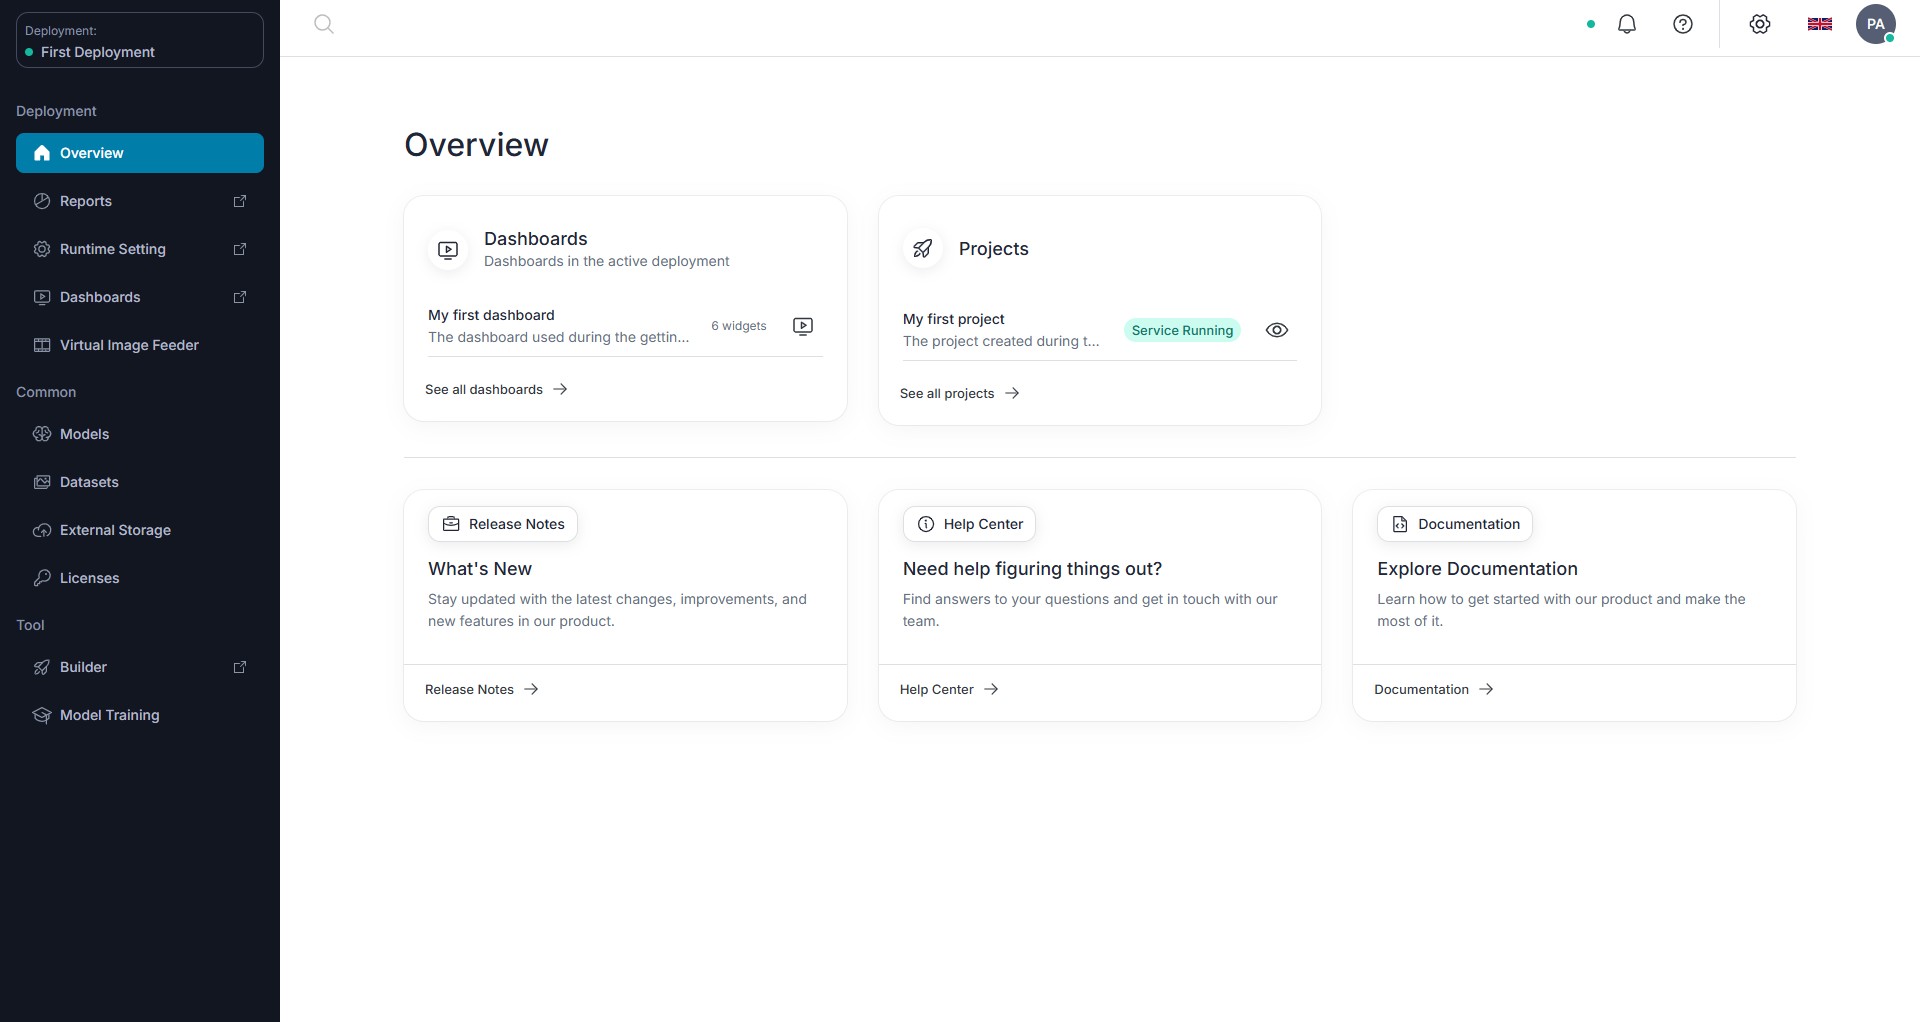
Task: Click the Projects card rocket icon
Action: tap(923, 248)
